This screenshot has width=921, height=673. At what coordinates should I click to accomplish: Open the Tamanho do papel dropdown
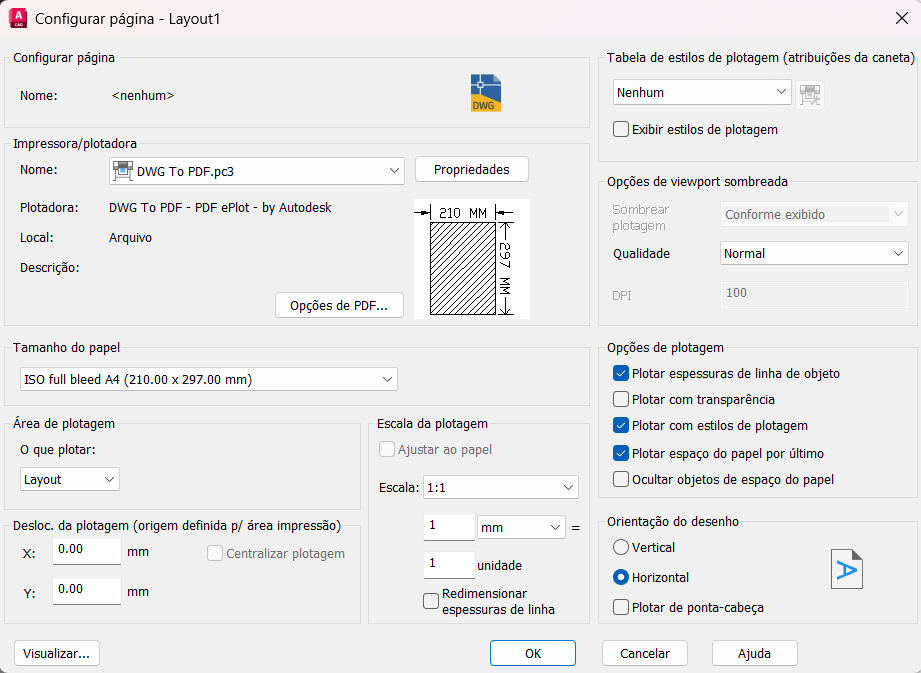(209, 379)
